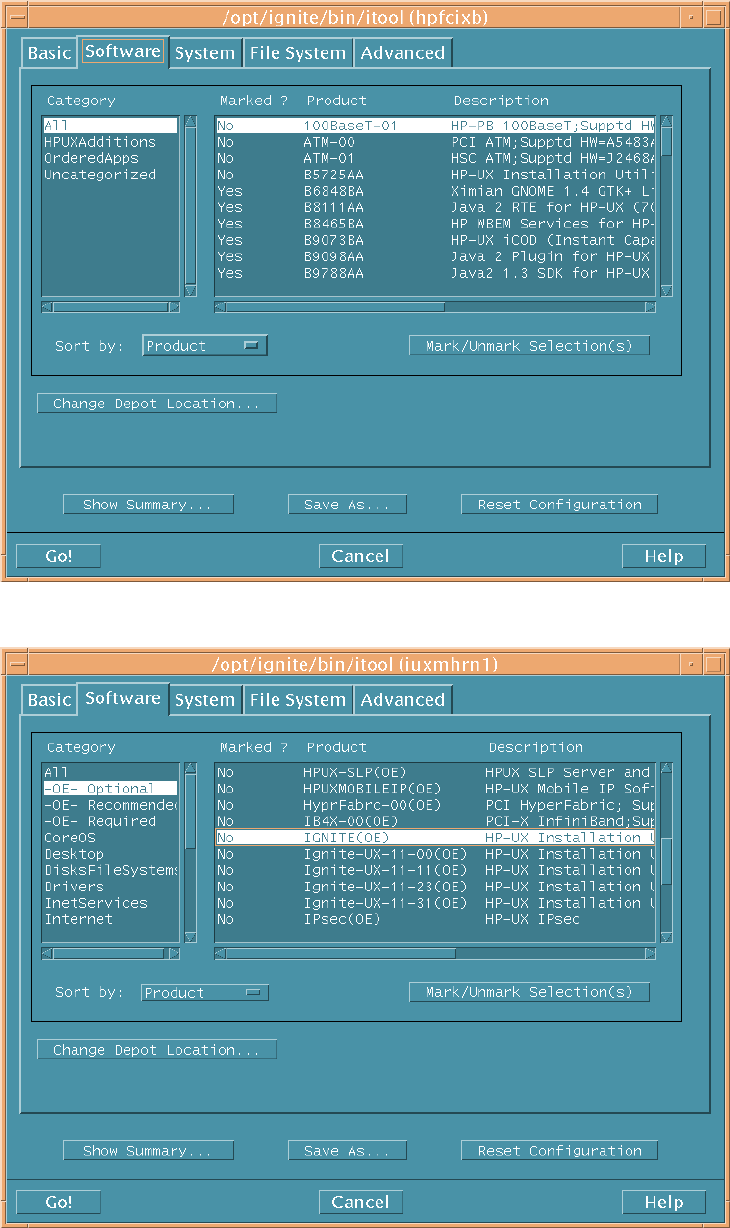730x1228 pixels.
Task: Open Help in hpfcixb window
Action: tap(664, 556)
